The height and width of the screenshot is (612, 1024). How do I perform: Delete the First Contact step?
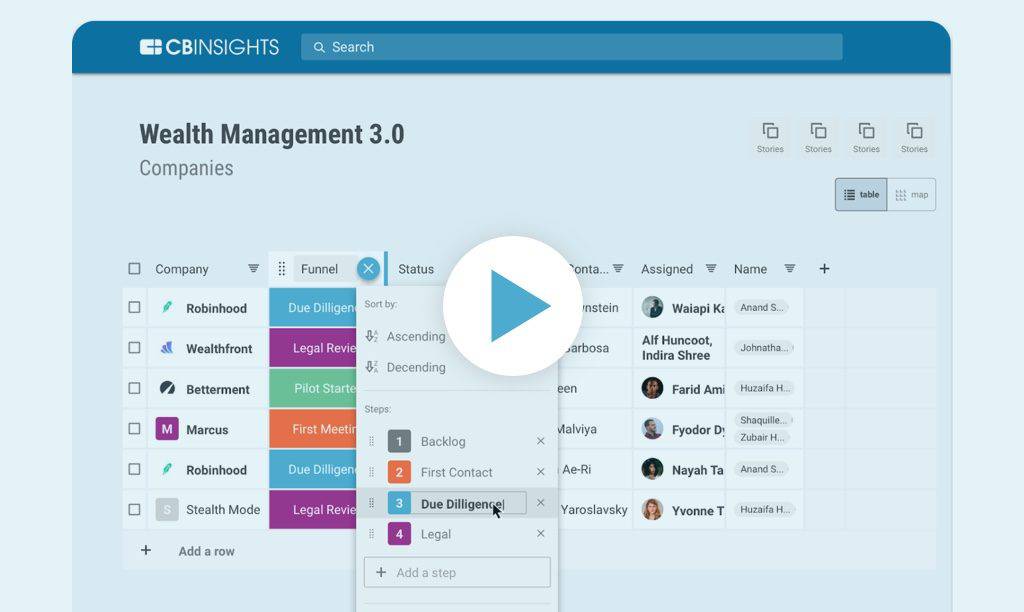click(x=540, y=472)
